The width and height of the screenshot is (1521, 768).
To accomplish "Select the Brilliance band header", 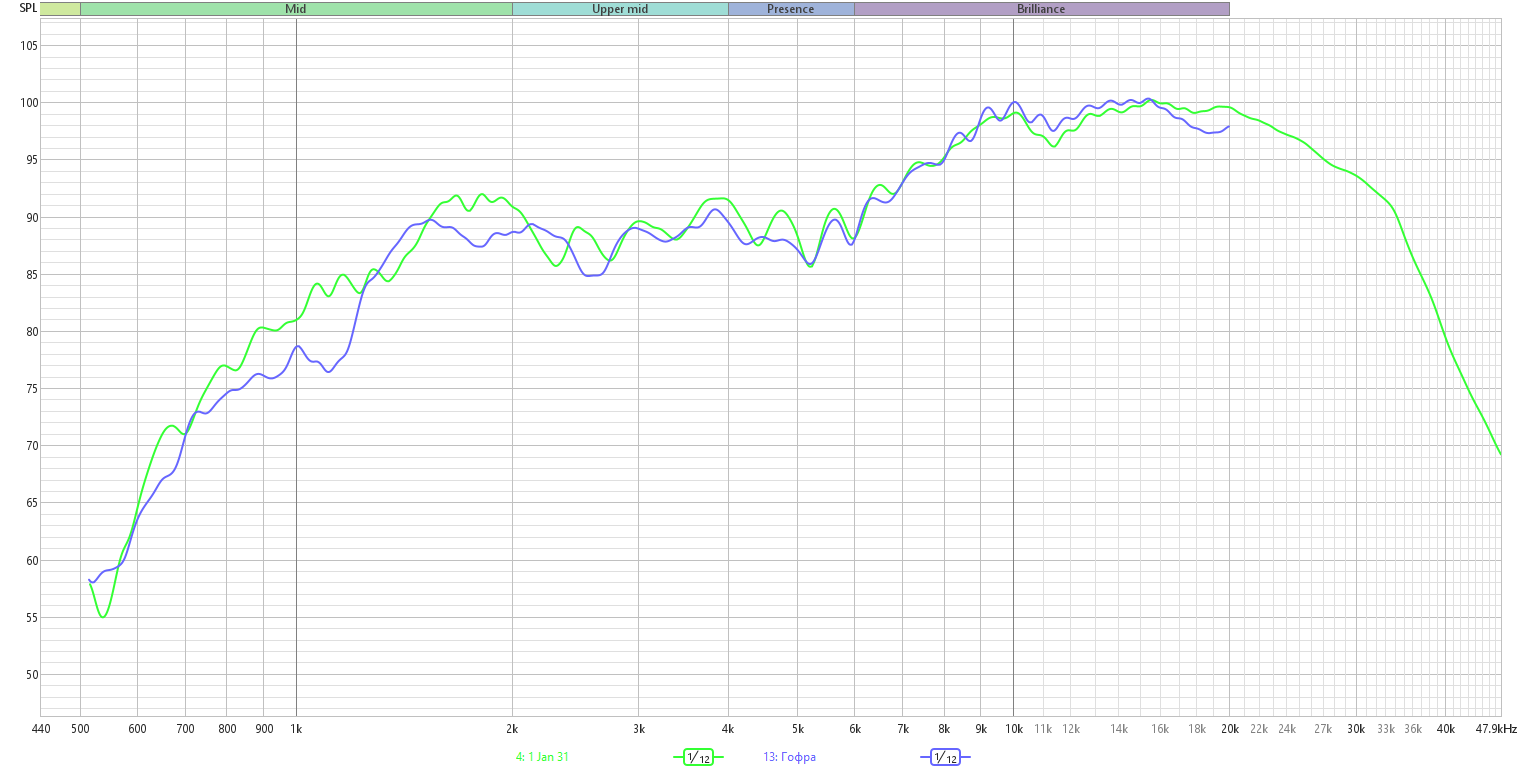I will [x=1041, y=9].
